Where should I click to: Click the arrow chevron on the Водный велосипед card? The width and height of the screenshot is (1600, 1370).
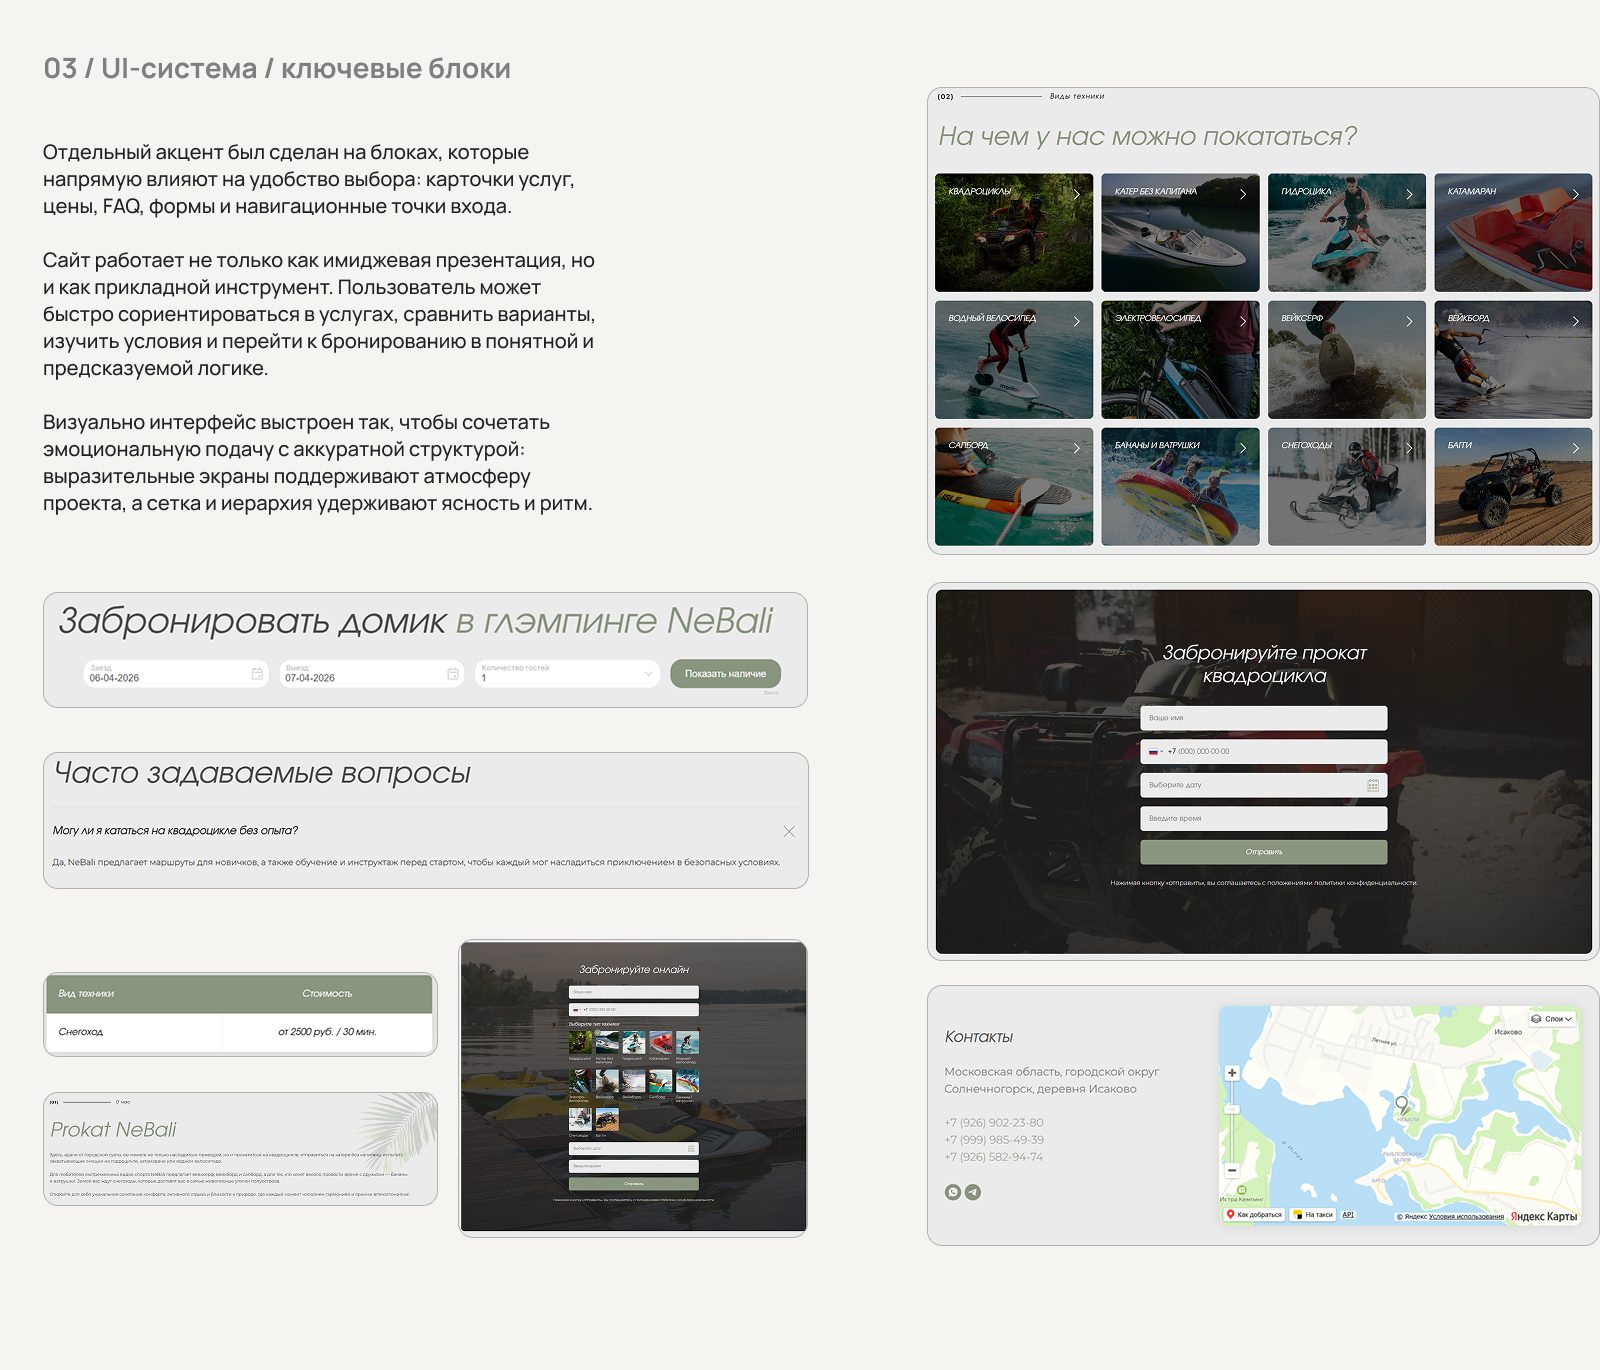[x=1076, y=321]
